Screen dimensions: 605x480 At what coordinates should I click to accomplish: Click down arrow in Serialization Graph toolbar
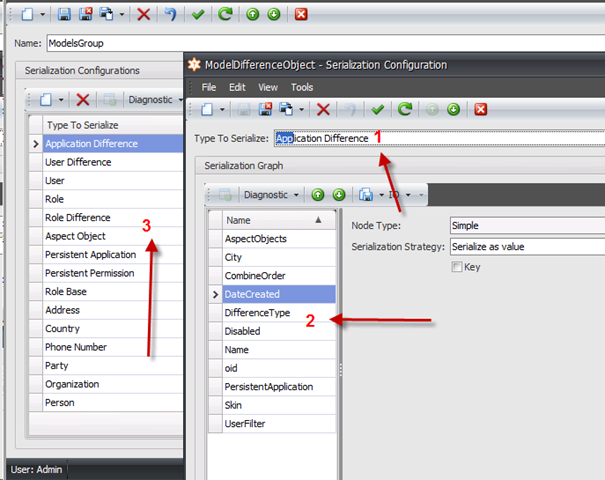(339, 195)
